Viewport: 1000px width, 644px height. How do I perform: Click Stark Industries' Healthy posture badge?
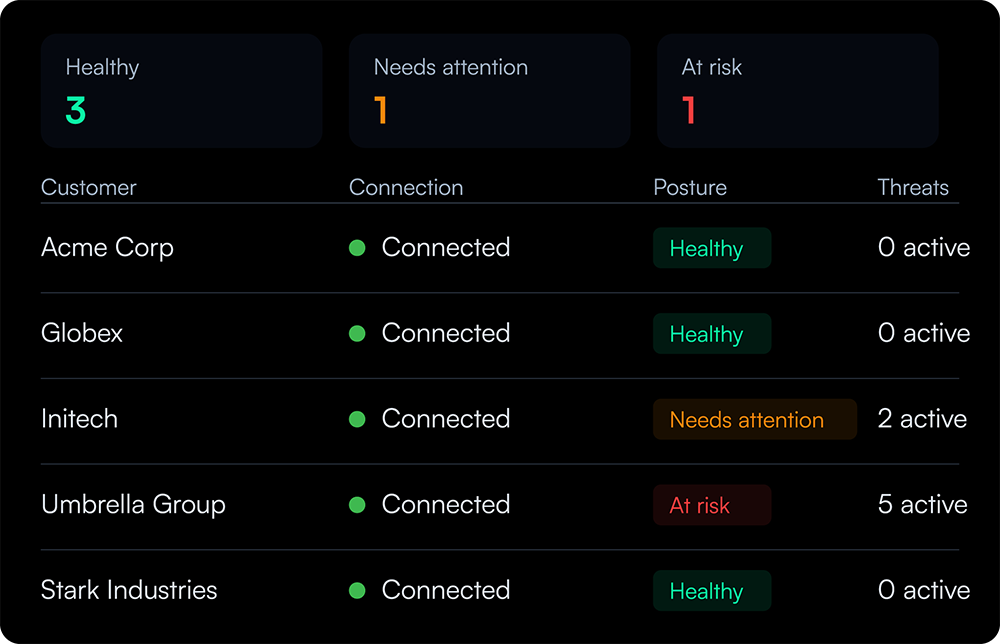[712, 590]
